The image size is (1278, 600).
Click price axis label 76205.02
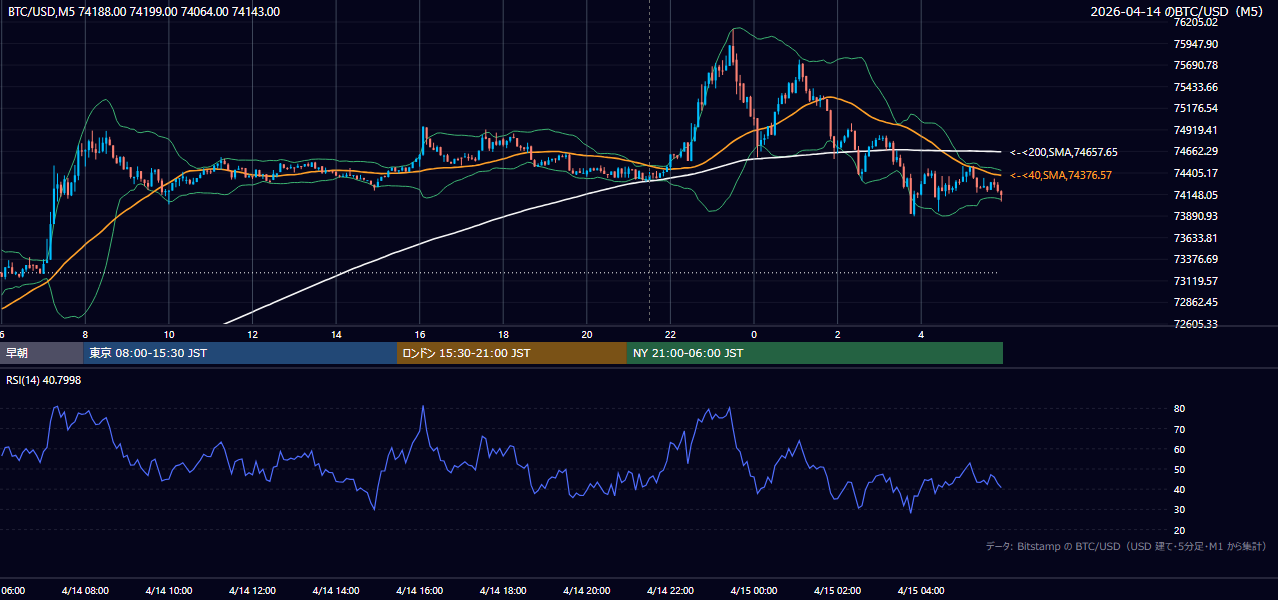(1196, 22)
